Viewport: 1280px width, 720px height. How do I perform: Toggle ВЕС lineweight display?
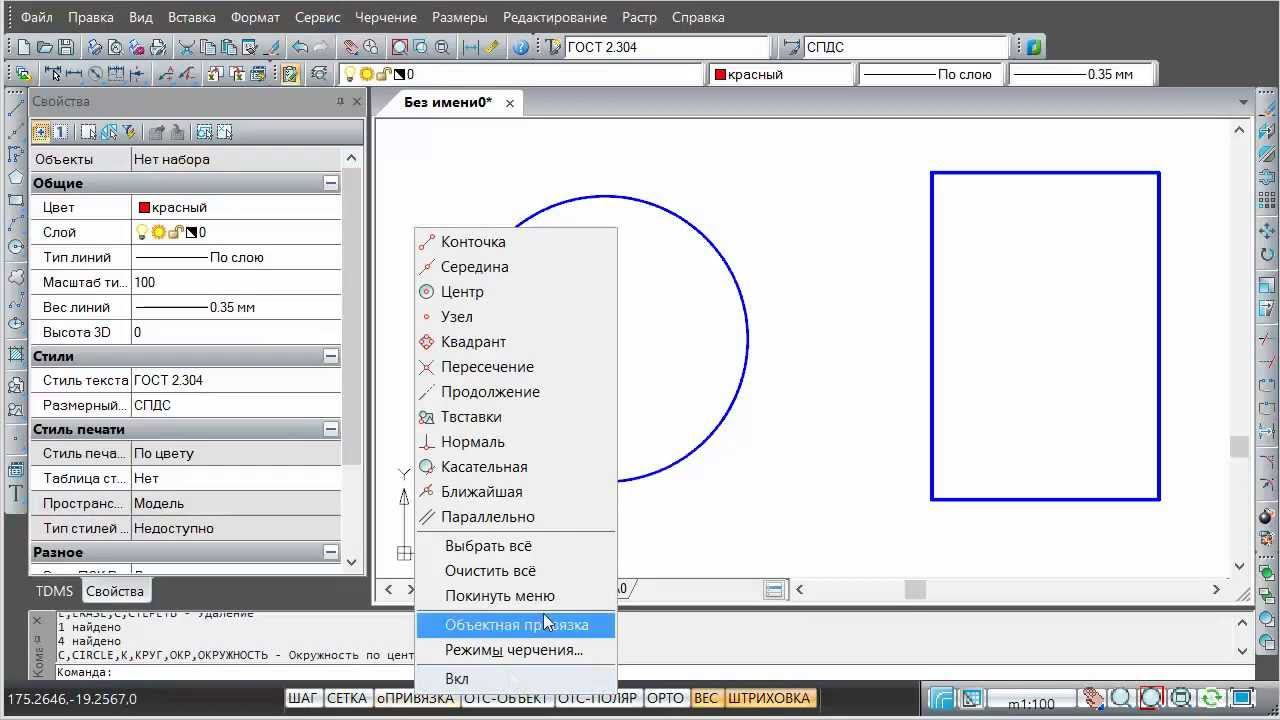pos(706,698)
